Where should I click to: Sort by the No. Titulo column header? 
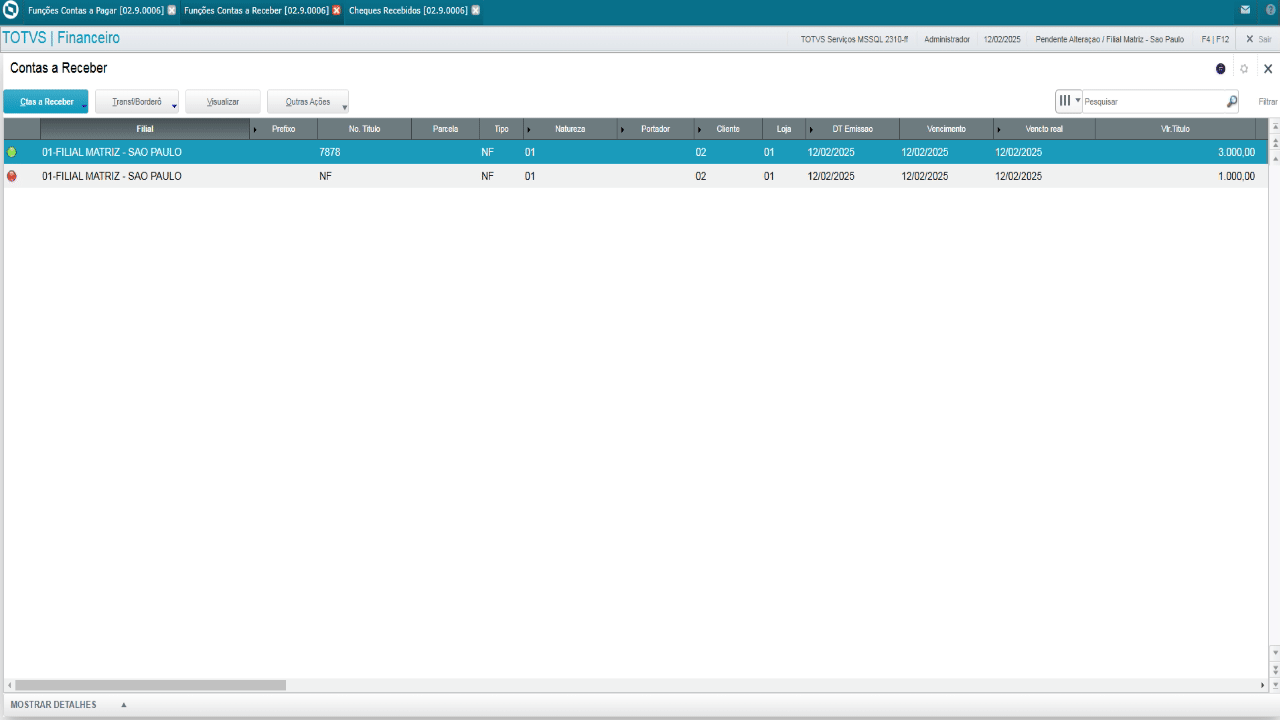[364, 129]
